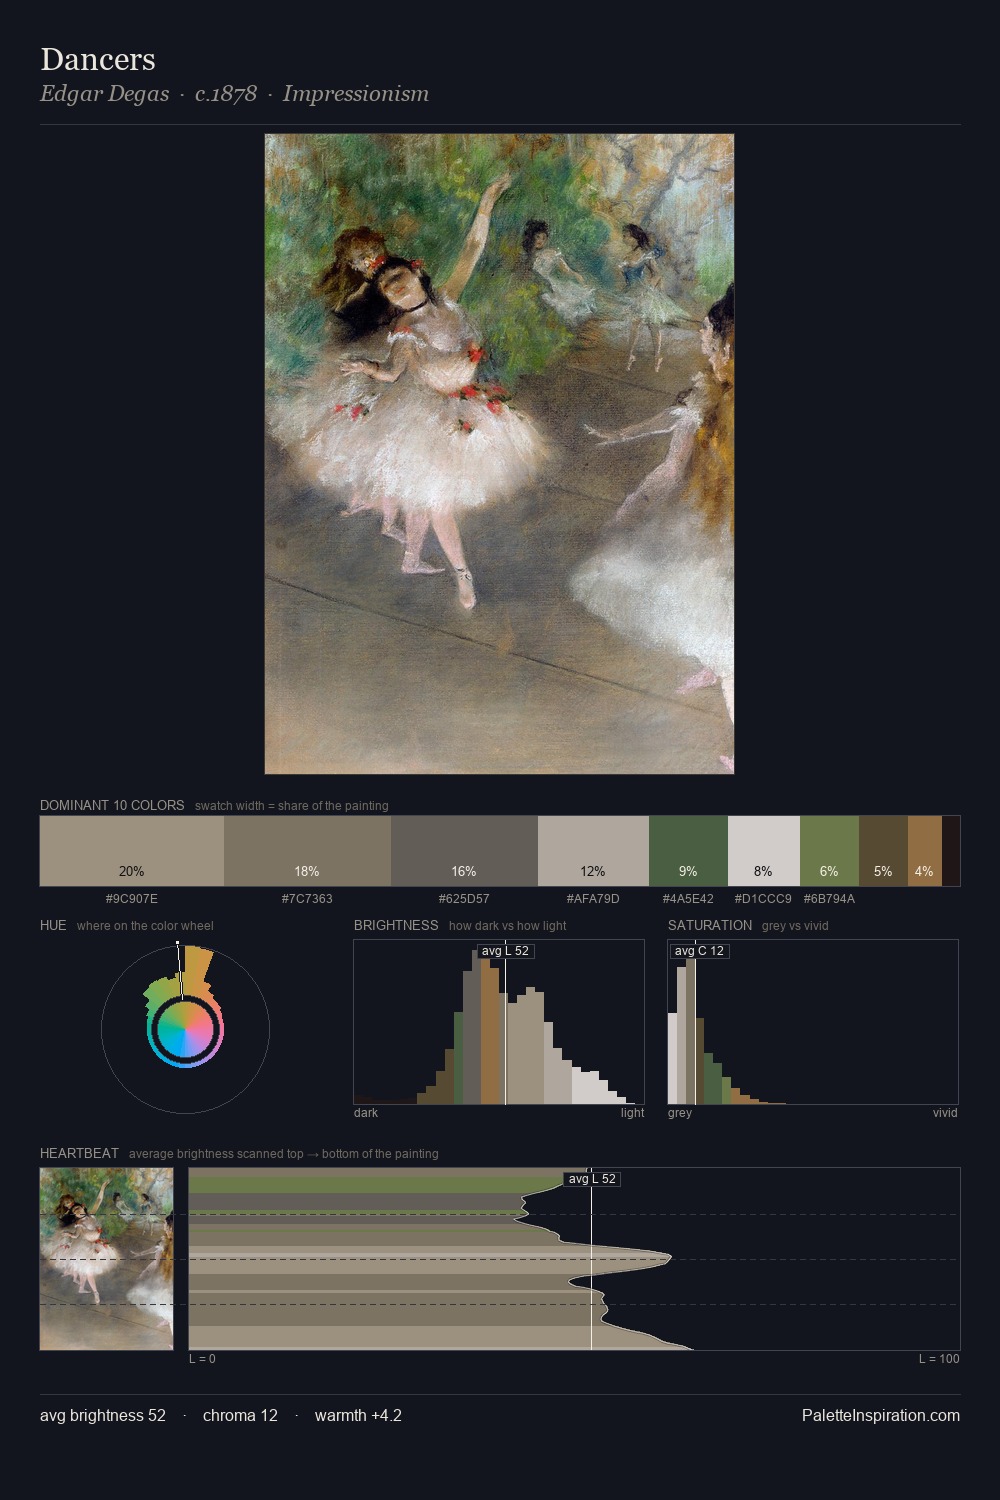The image size is (1000, 1500).
Task: Click the "HEARTBEAT" section heading
Action: click(79, 1153)
